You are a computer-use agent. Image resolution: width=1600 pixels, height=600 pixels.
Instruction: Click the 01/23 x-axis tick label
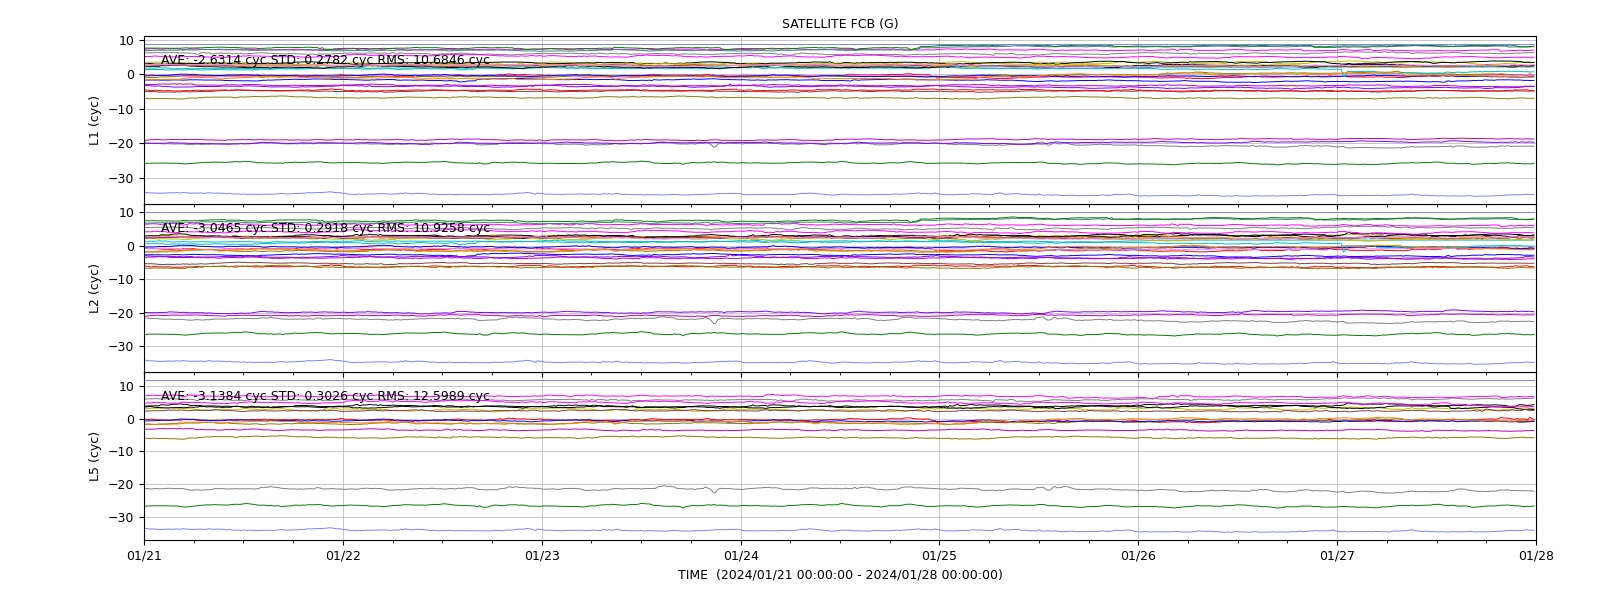tap(542, 555)
